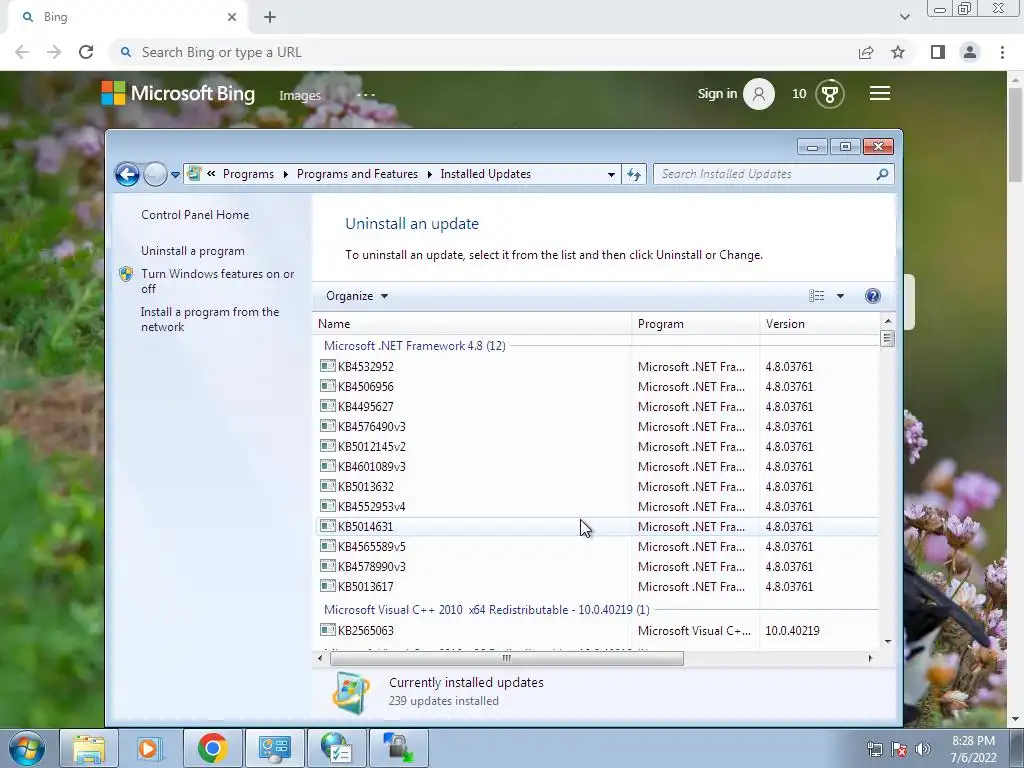Click the Chrome reload page button

pyautogui.click(x=86, y=52)
